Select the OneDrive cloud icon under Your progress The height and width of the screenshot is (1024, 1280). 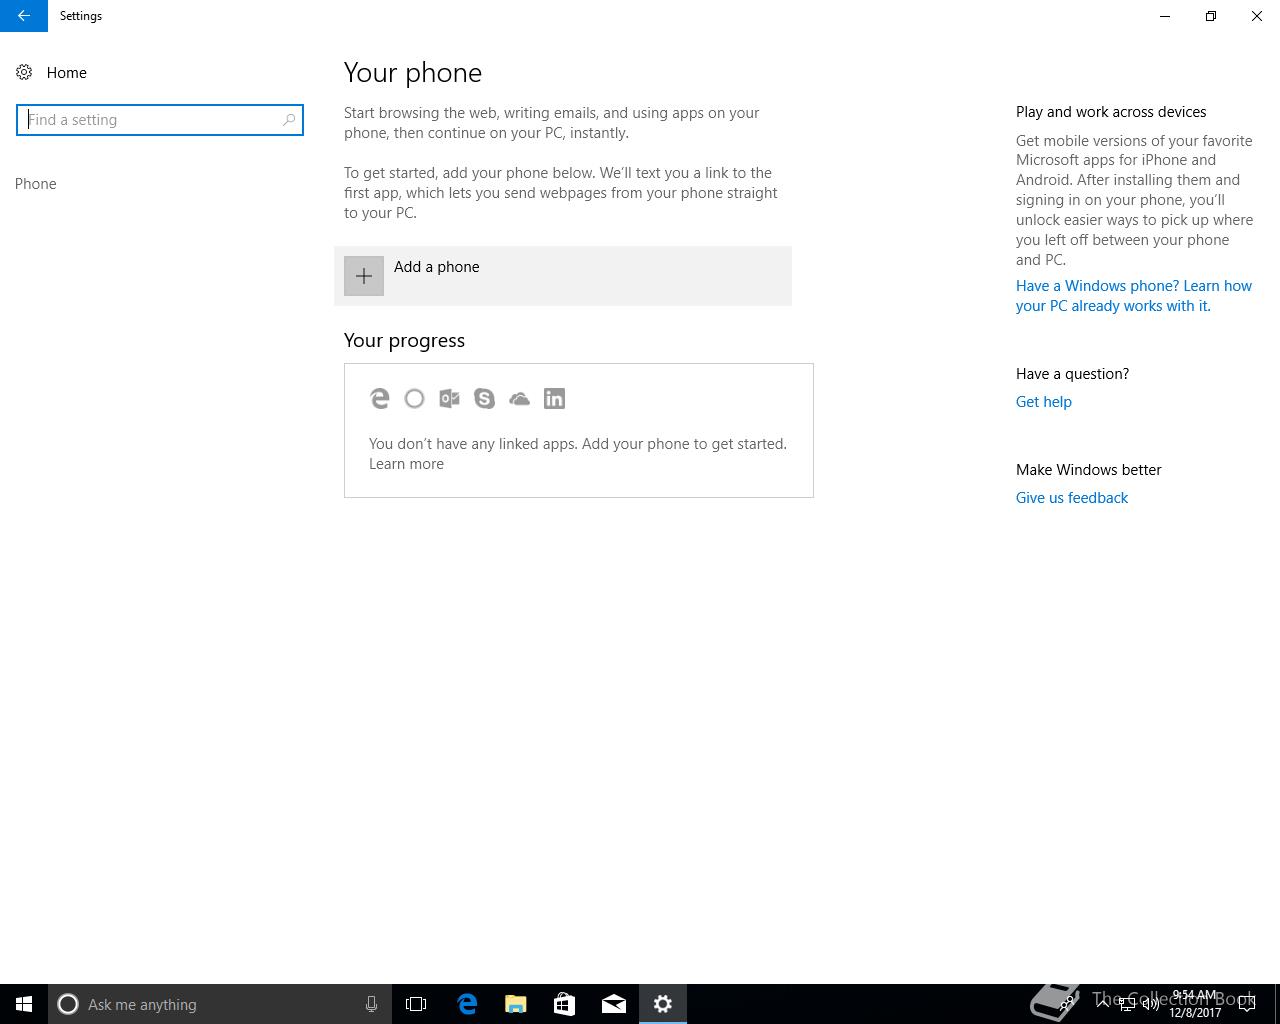click(519, 399)
